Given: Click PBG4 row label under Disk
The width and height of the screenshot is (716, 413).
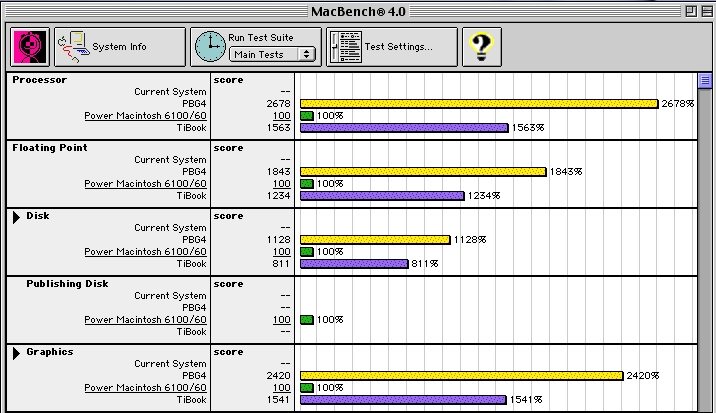Looking at the screenshot, I should (x=194, y=240).
